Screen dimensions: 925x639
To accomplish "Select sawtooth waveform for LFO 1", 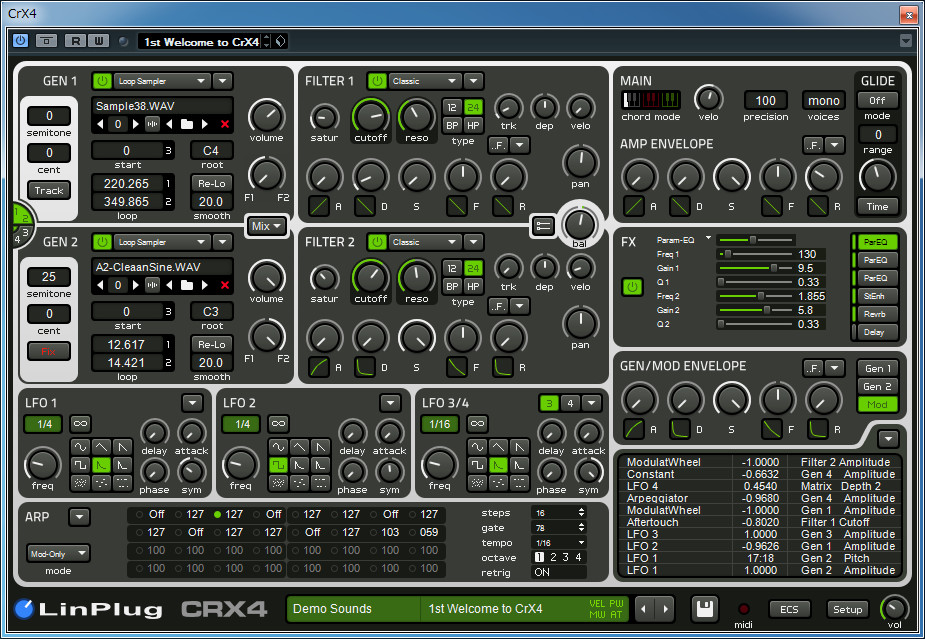I will click(x=122, y=447).
